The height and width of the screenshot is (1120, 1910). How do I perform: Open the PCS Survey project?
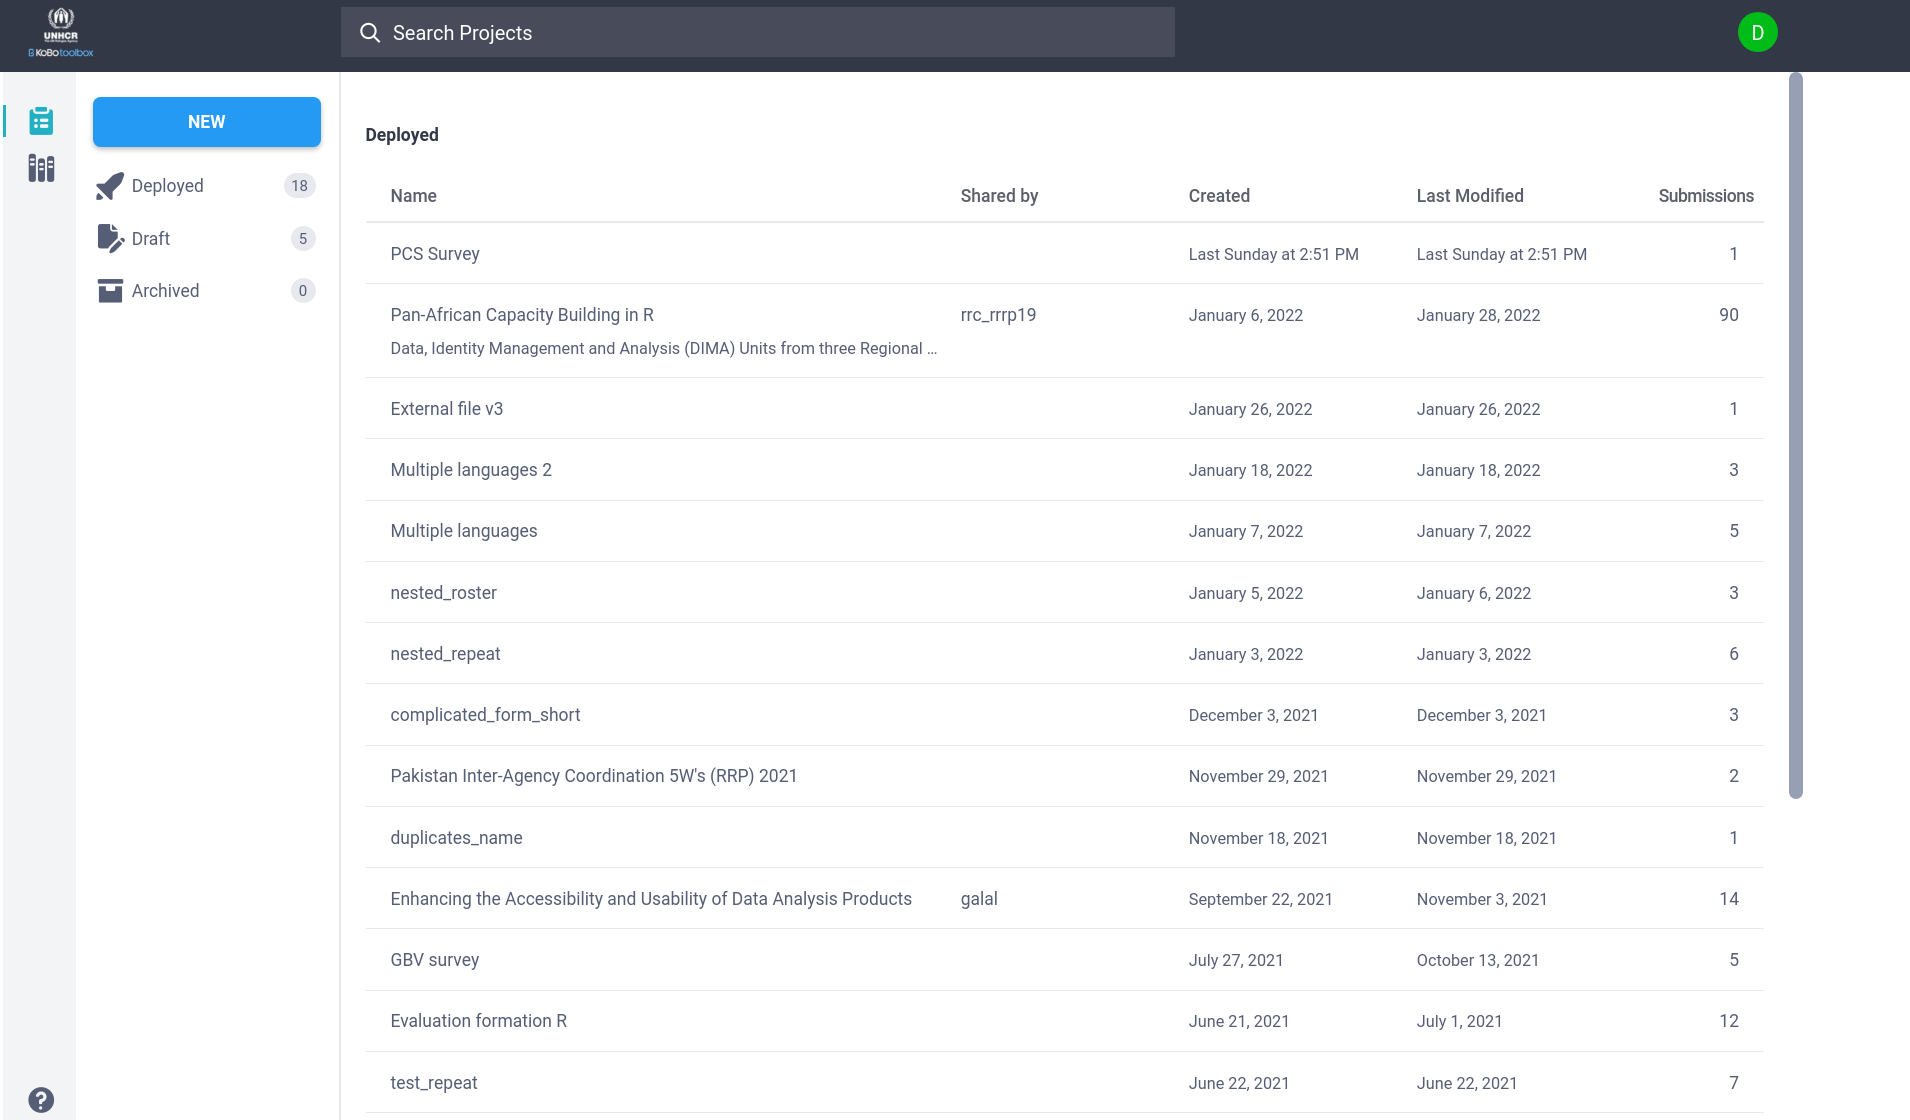(x=435, y=254)
